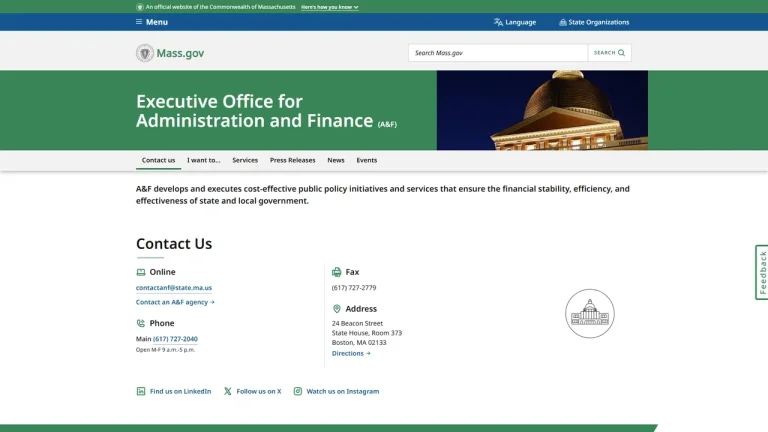Image resolution: width=768 pixels, height=432 pixels.
Task: Click the Language menu text
Action: (521, 22)
